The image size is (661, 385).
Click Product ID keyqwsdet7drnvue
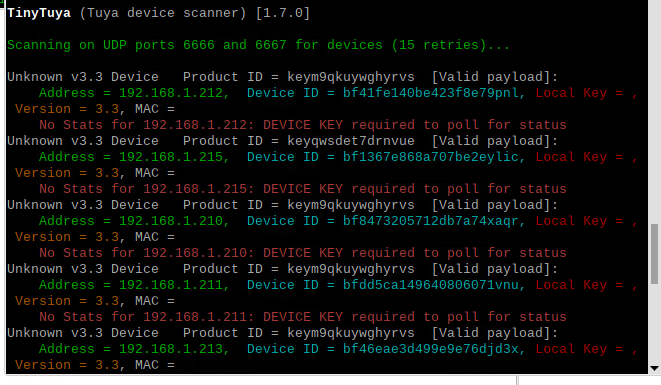(x=351, y=141)
